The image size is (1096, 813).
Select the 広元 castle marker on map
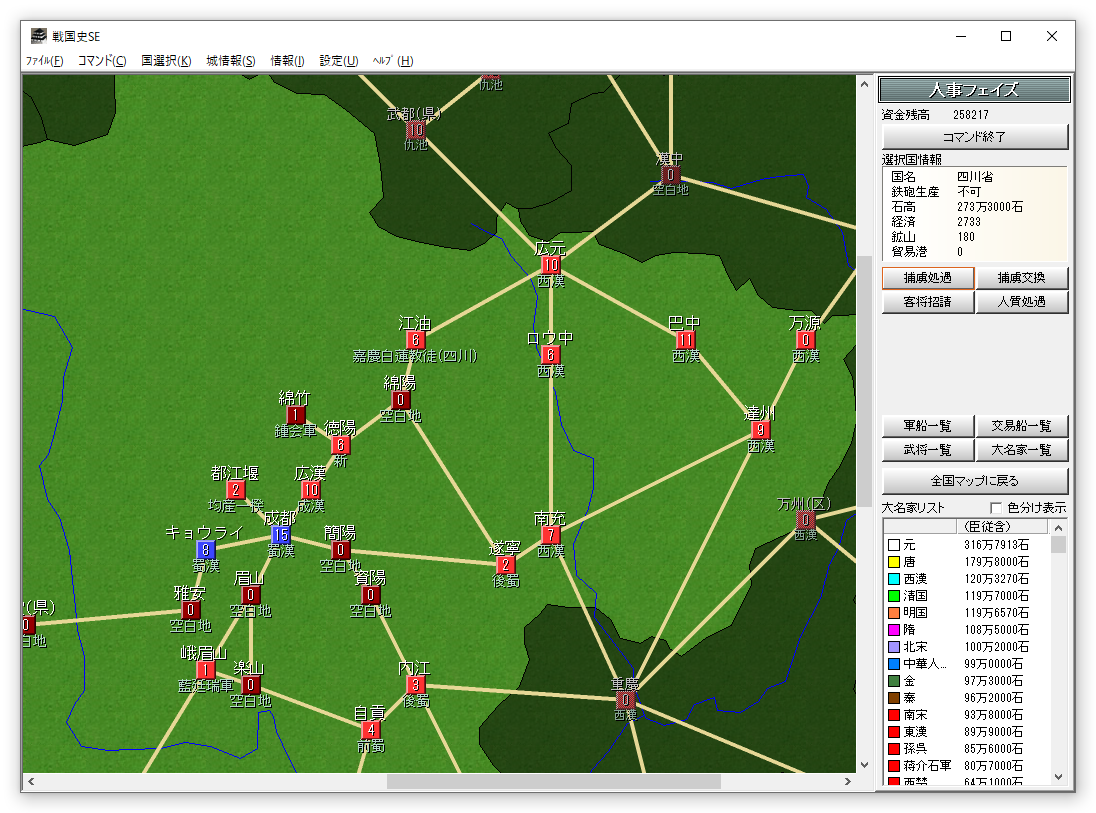pyautogui.click(x=550, y=265)
